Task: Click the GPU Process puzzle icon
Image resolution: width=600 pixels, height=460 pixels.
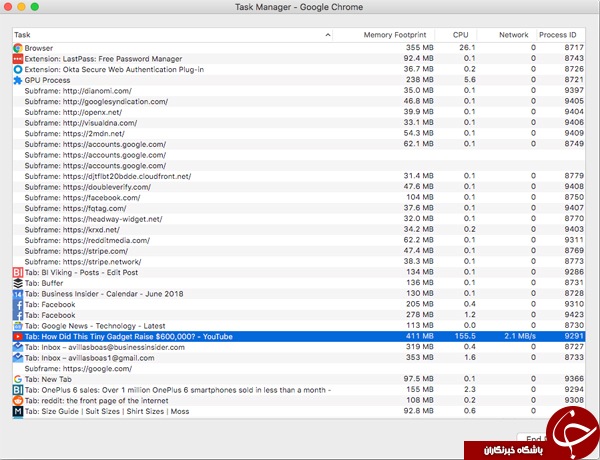Action: coord(18,80)
